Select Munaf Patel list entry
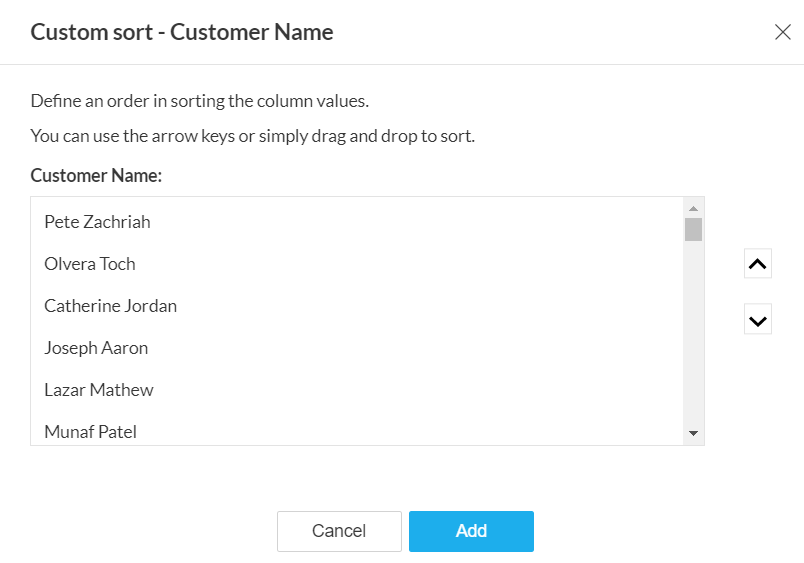The width and height of the screenshot is (804, 563). [90, 432]
